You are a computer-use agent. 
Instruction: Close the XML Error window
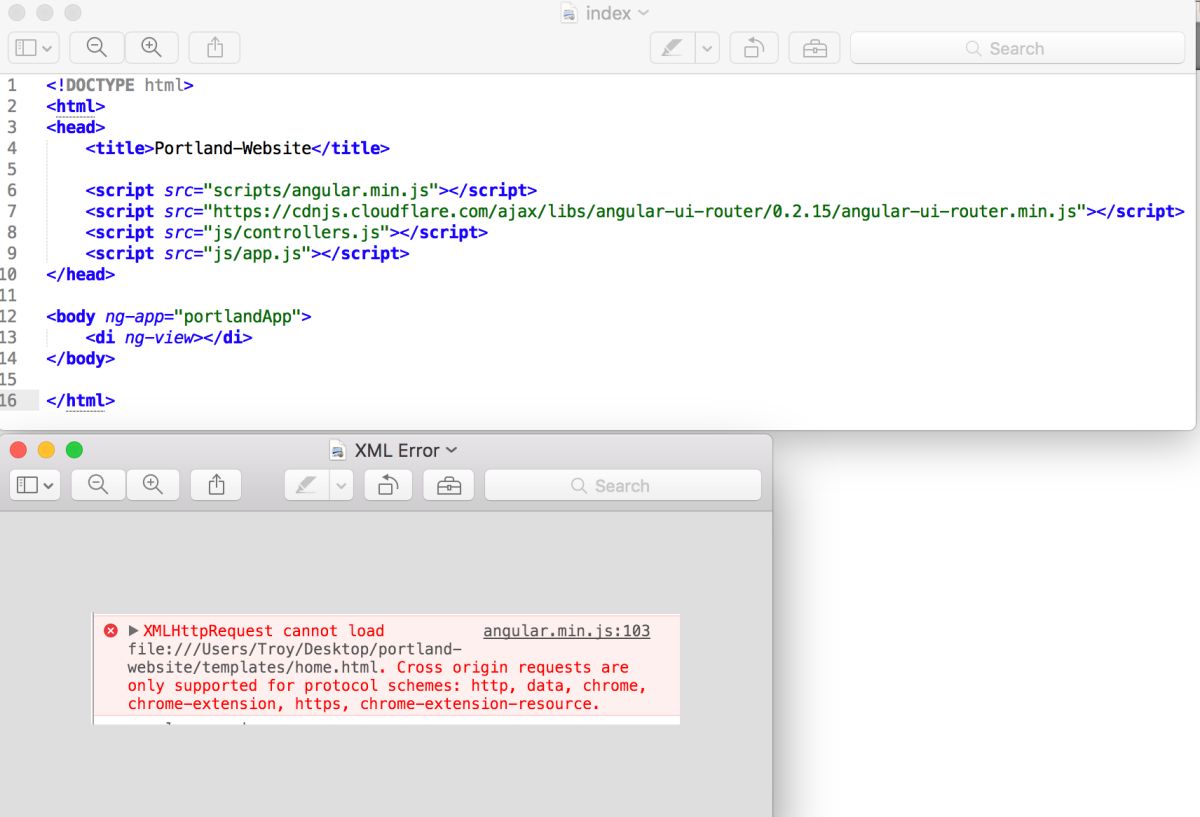[18, 450]
